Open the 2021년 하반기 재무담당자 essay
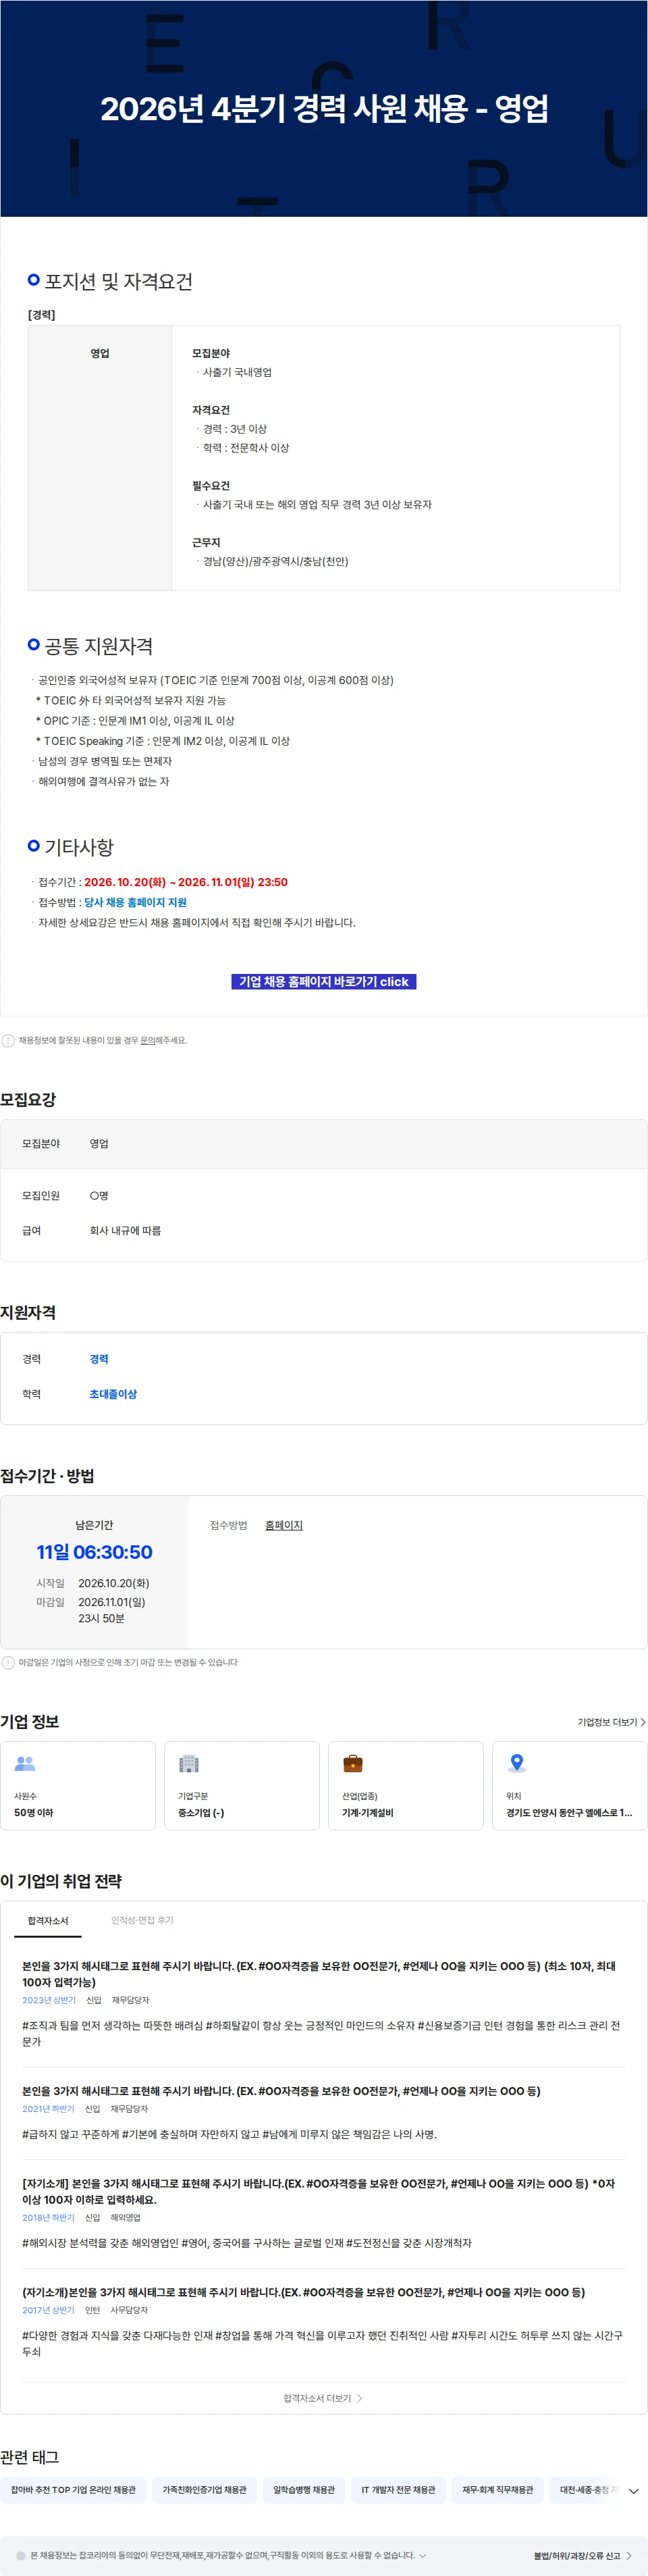Image resolution: width=648 pixels, height=2576 pixels. pos(323,2112)
